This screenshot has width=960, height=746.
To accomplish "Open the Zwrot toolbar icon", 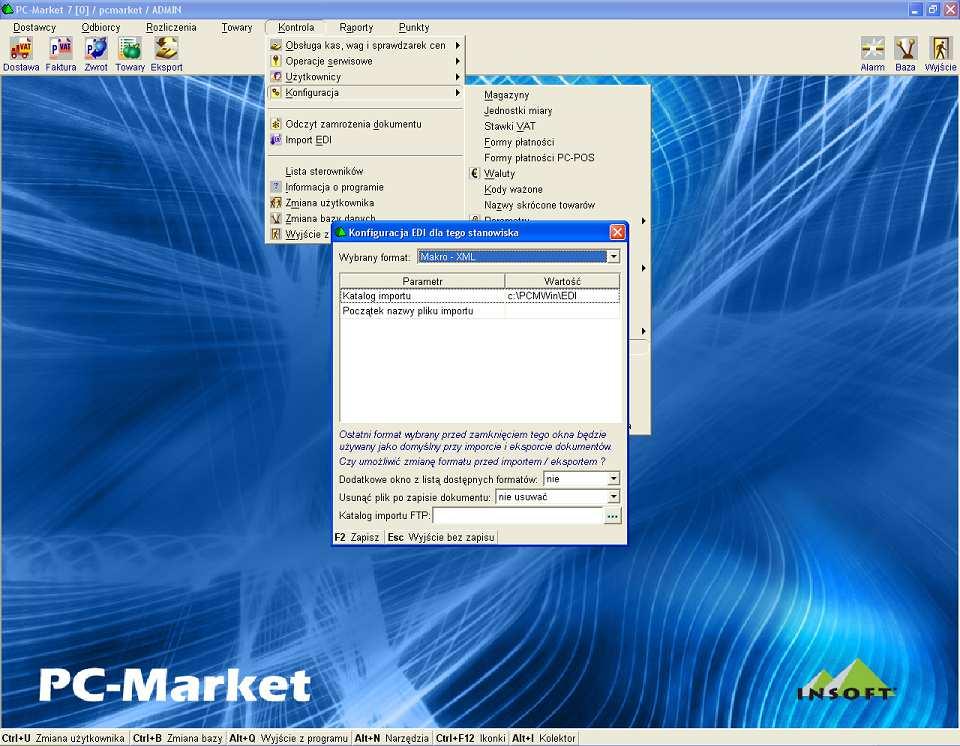I will click(96, 54).
